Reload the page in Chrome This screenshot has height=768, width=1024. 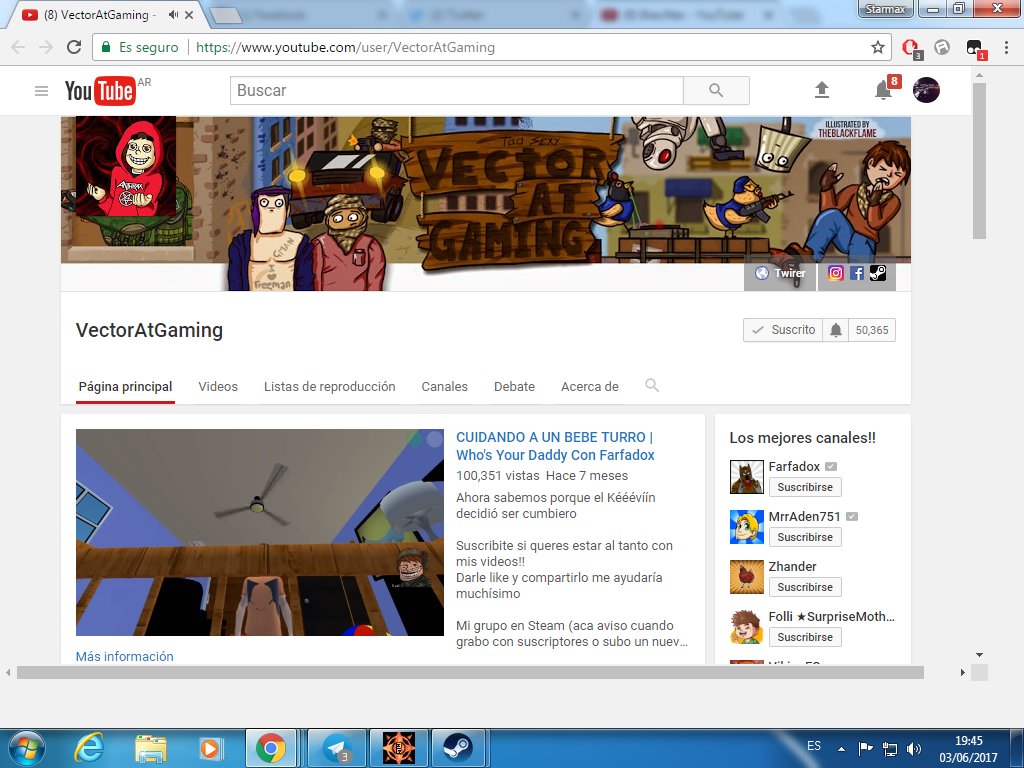click(x=74, y=47)
